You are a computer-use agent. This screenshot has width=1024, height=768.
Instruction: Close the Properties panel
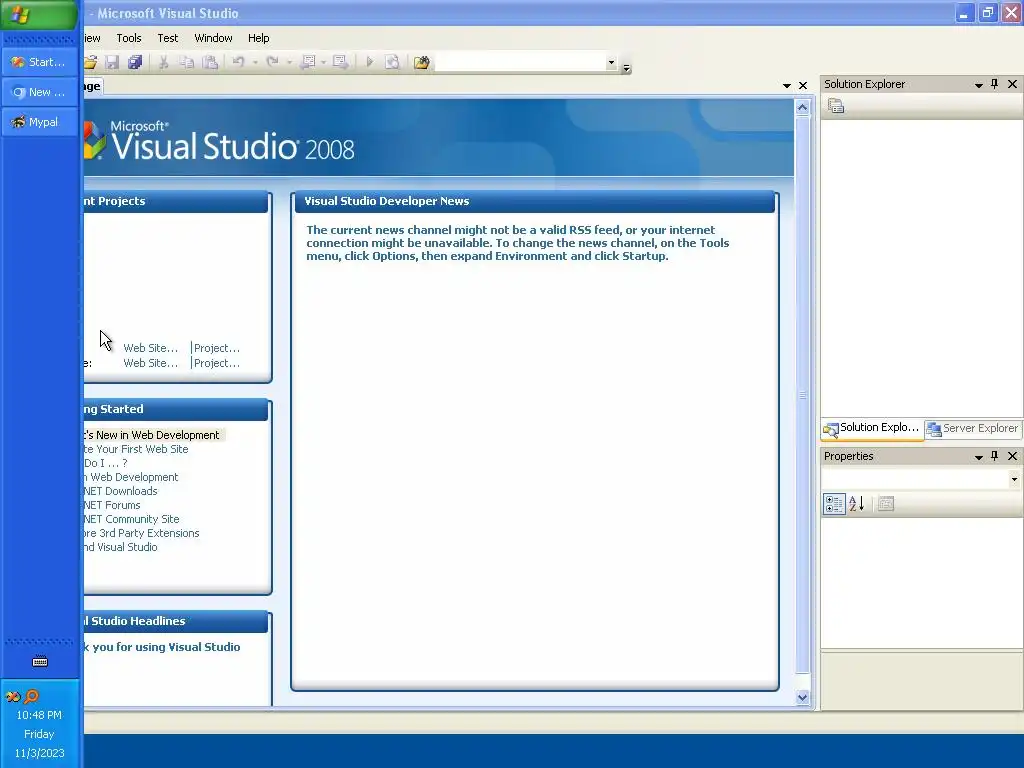pyautogui.click(x=1012, y=456)
